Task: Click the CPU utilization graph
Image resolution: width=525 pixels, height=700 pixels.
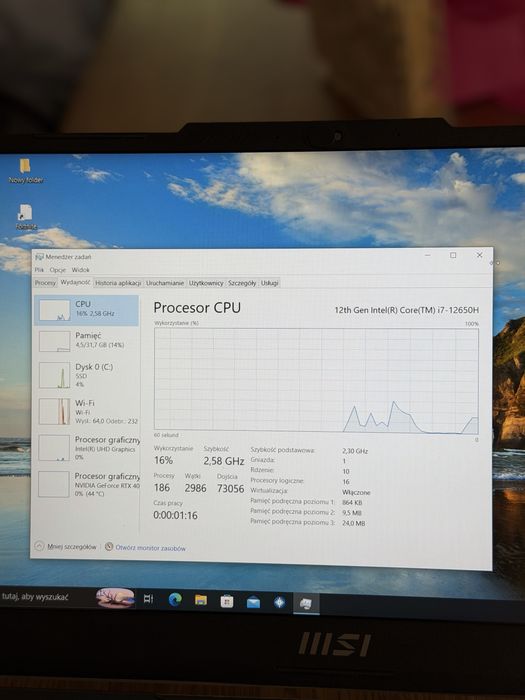Action: click(x=316, y=381)
